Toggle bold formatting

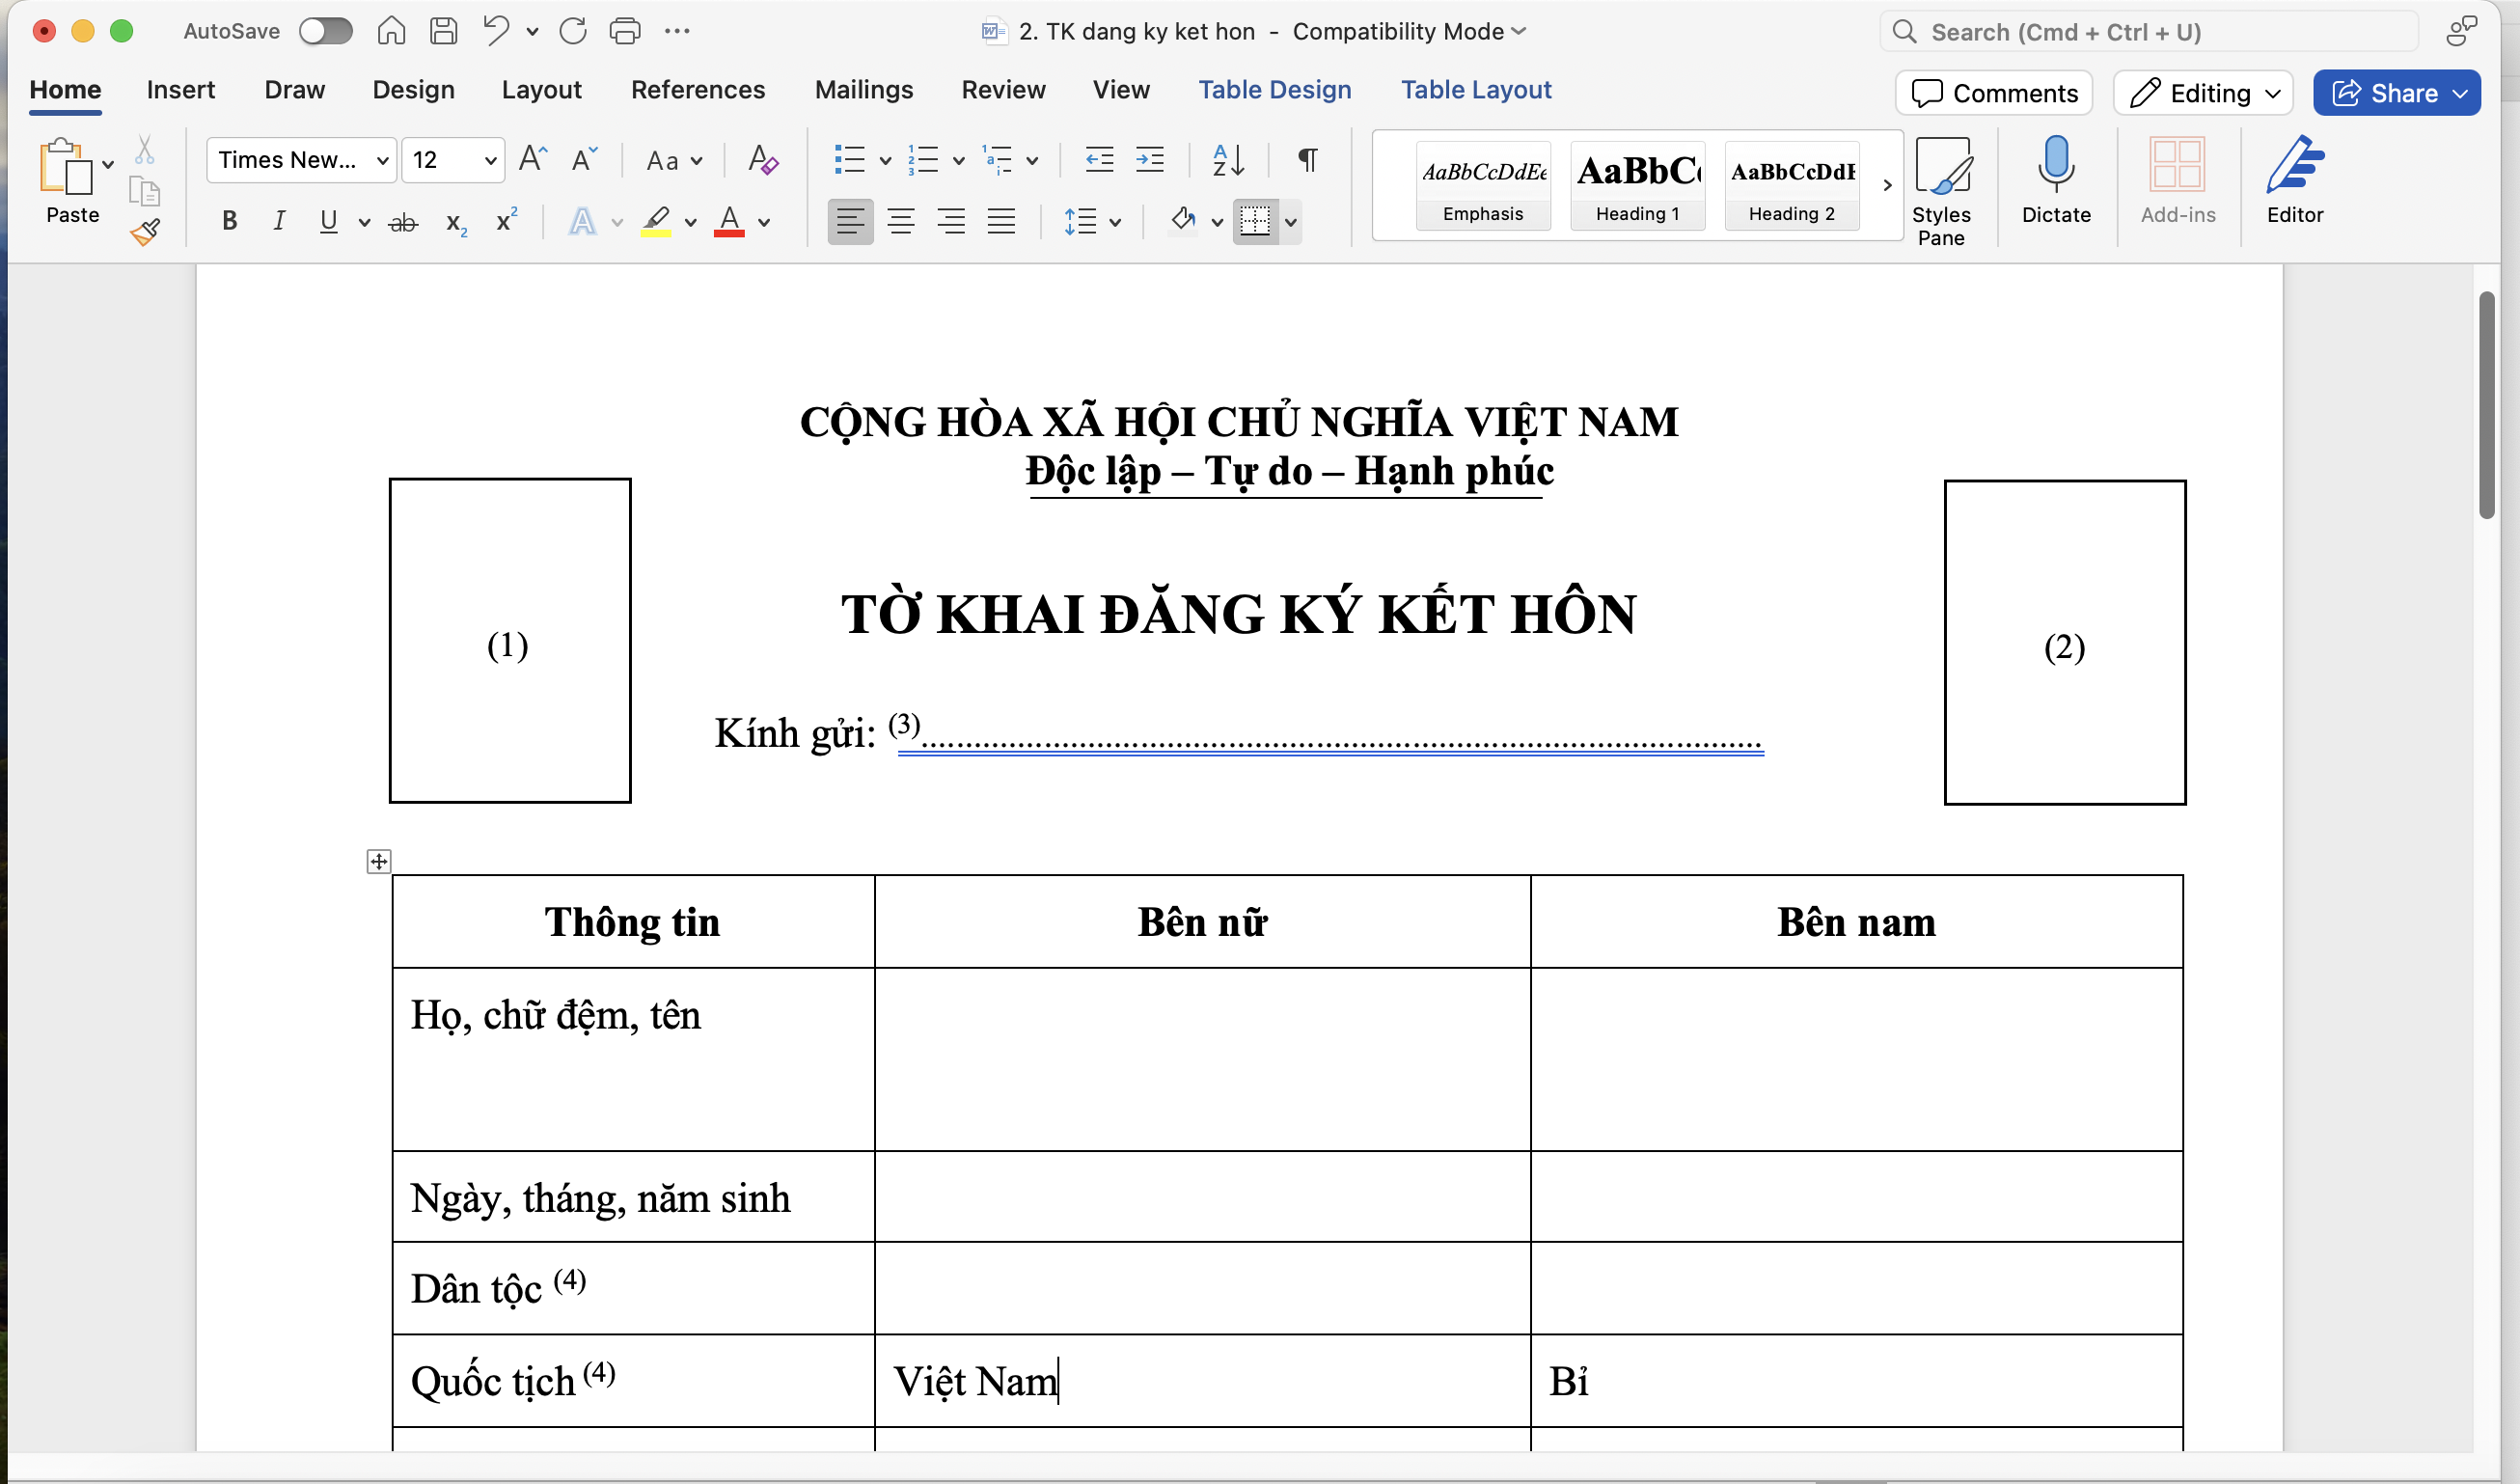230,221
